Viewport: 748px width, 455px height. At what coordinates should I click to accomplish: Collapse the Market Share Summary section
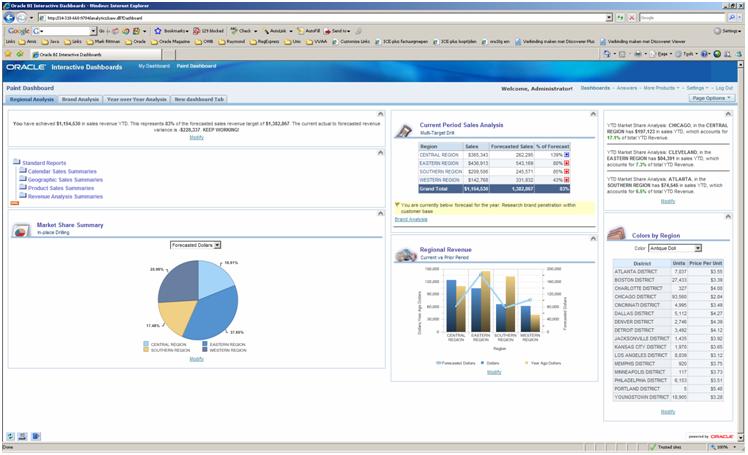380,213
